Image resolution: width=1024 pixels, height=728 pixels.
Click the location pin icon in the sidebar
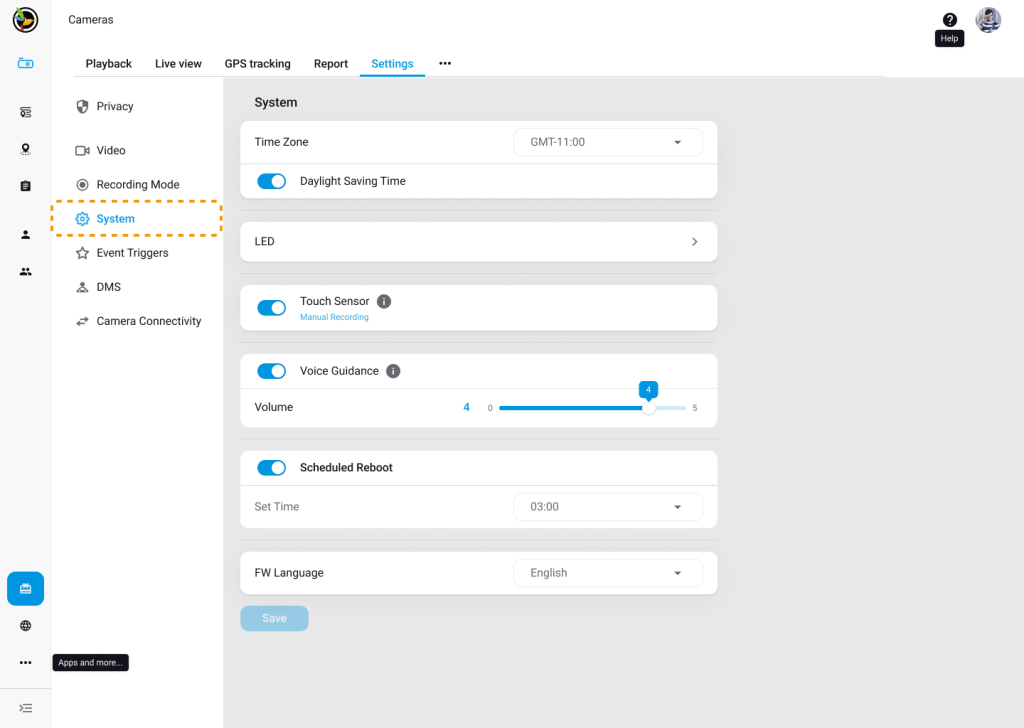point(25,148)
